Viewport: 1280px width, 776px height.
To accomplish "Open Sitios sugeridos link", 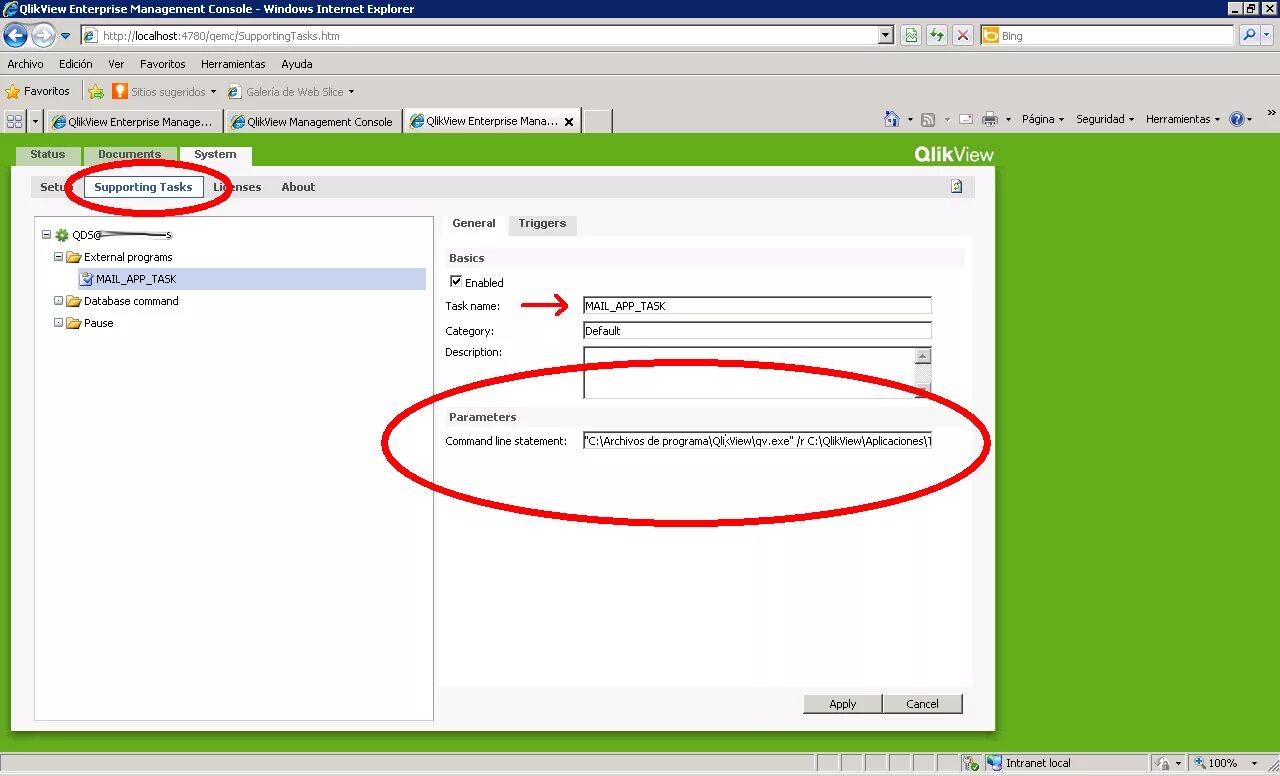I will click(164, 91).
